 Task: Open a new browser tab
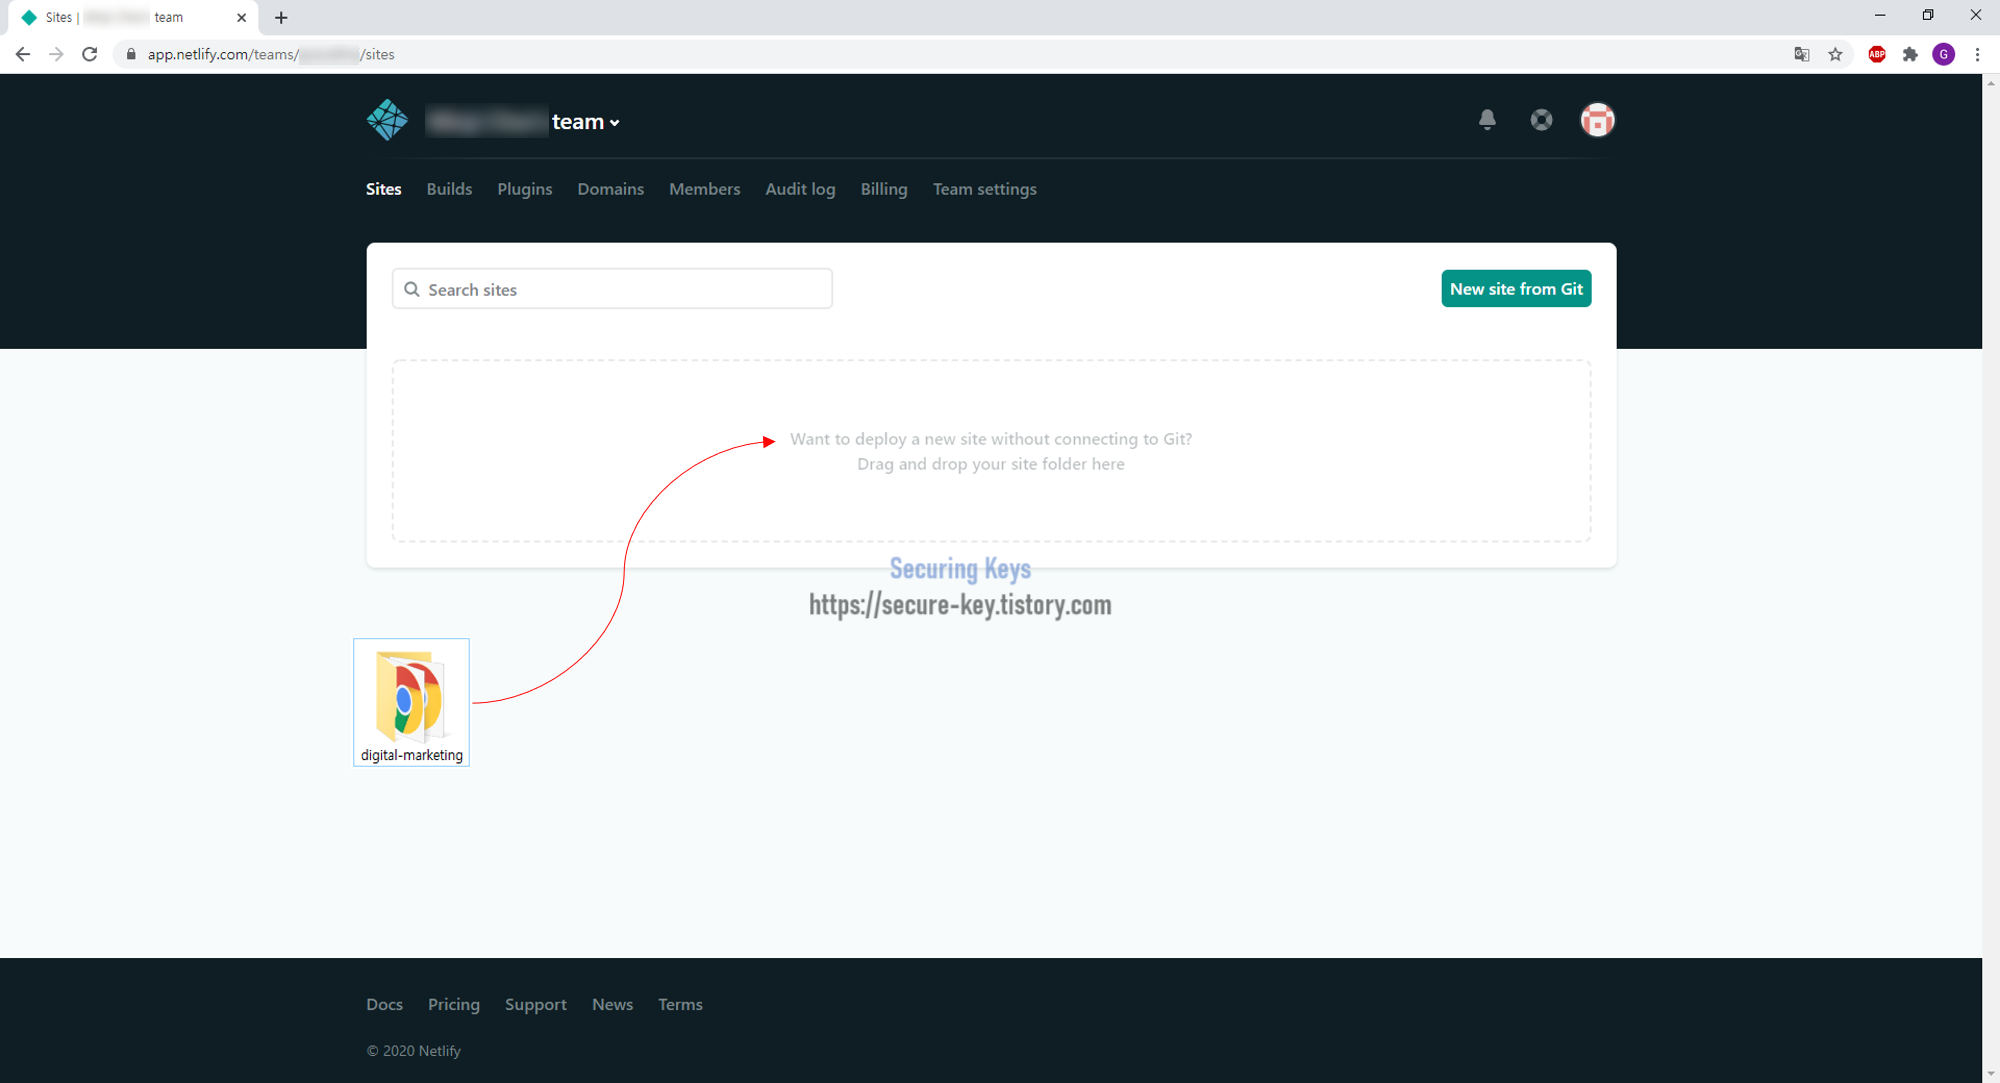click(x=281, y=18)
